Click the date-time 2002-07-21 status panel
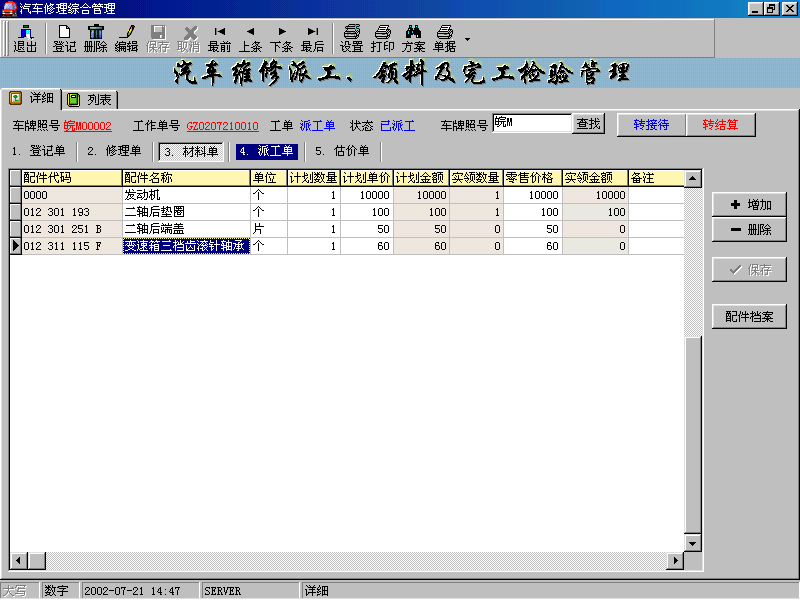Image resolution: width=800 pixels, height=600 pixels. 139,591
